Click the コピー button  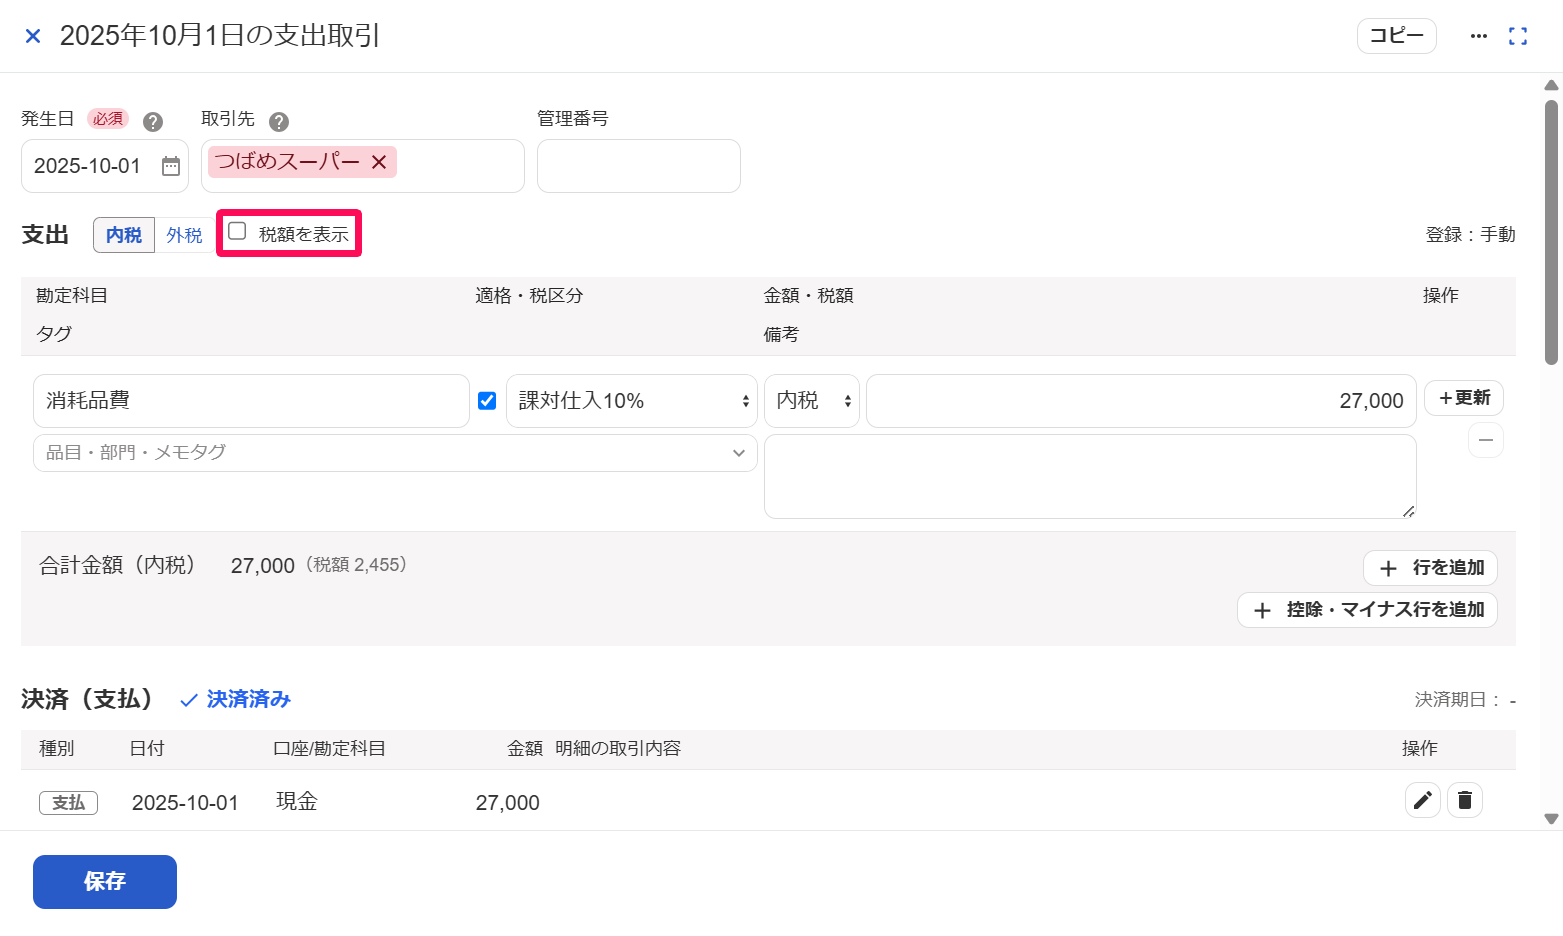click(x=1397, y=36)
